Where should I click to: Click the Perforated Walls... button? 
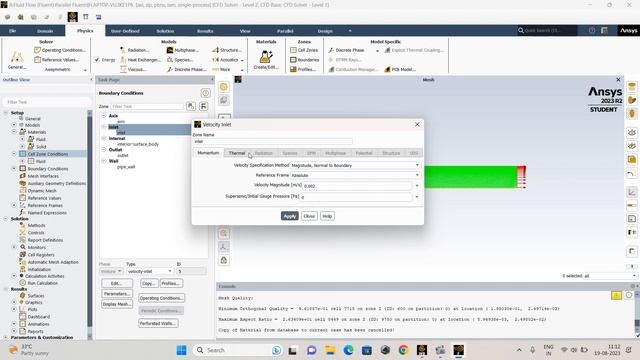click(x=158, y=323)
